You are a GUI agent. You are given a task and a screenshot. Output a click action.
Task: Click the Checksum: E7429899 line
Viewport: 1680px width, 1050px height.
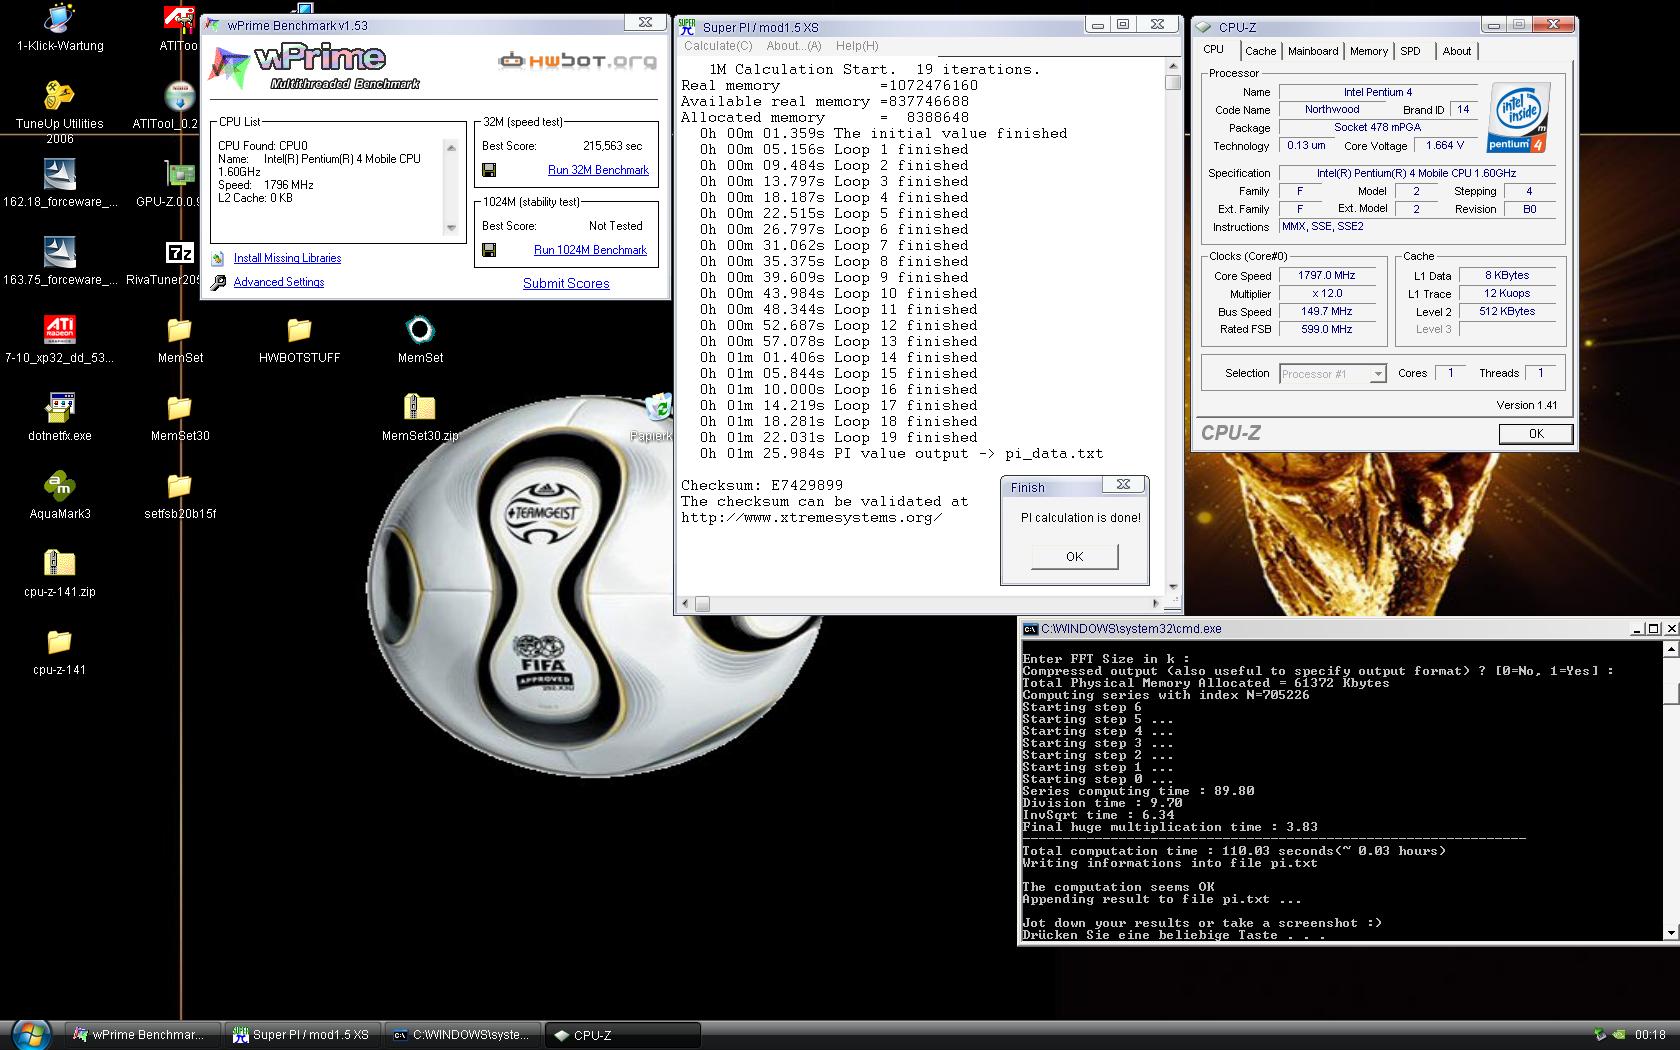pyautogui.click(x=762, y=485)
